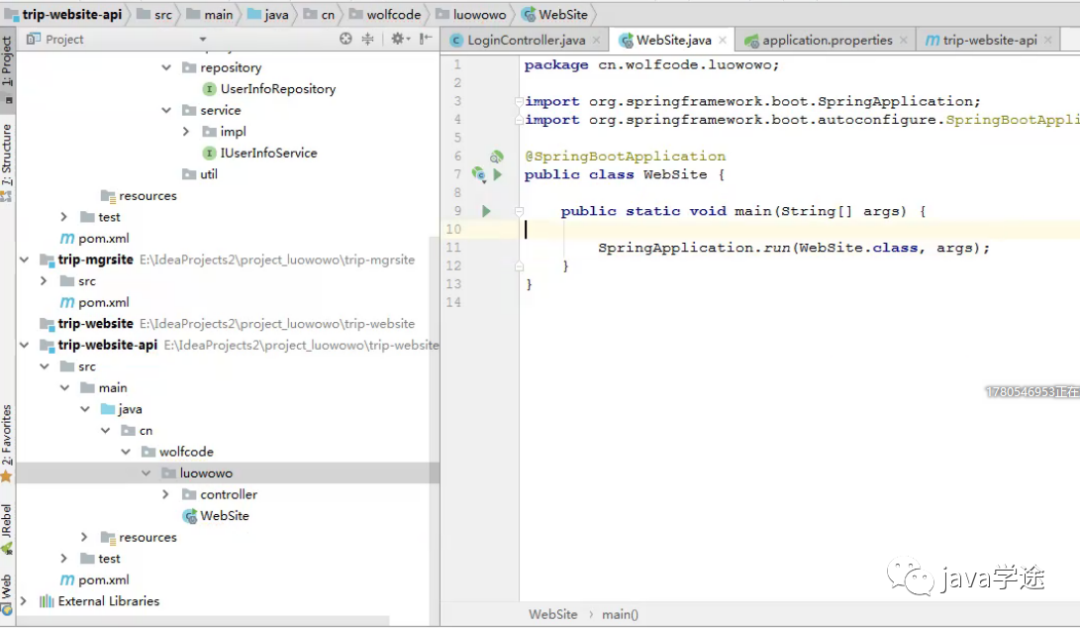Image resolution: width=1080 pixels, height=628 pixels.
Task: Expand the impl folder under service
Action: (187, 132)
